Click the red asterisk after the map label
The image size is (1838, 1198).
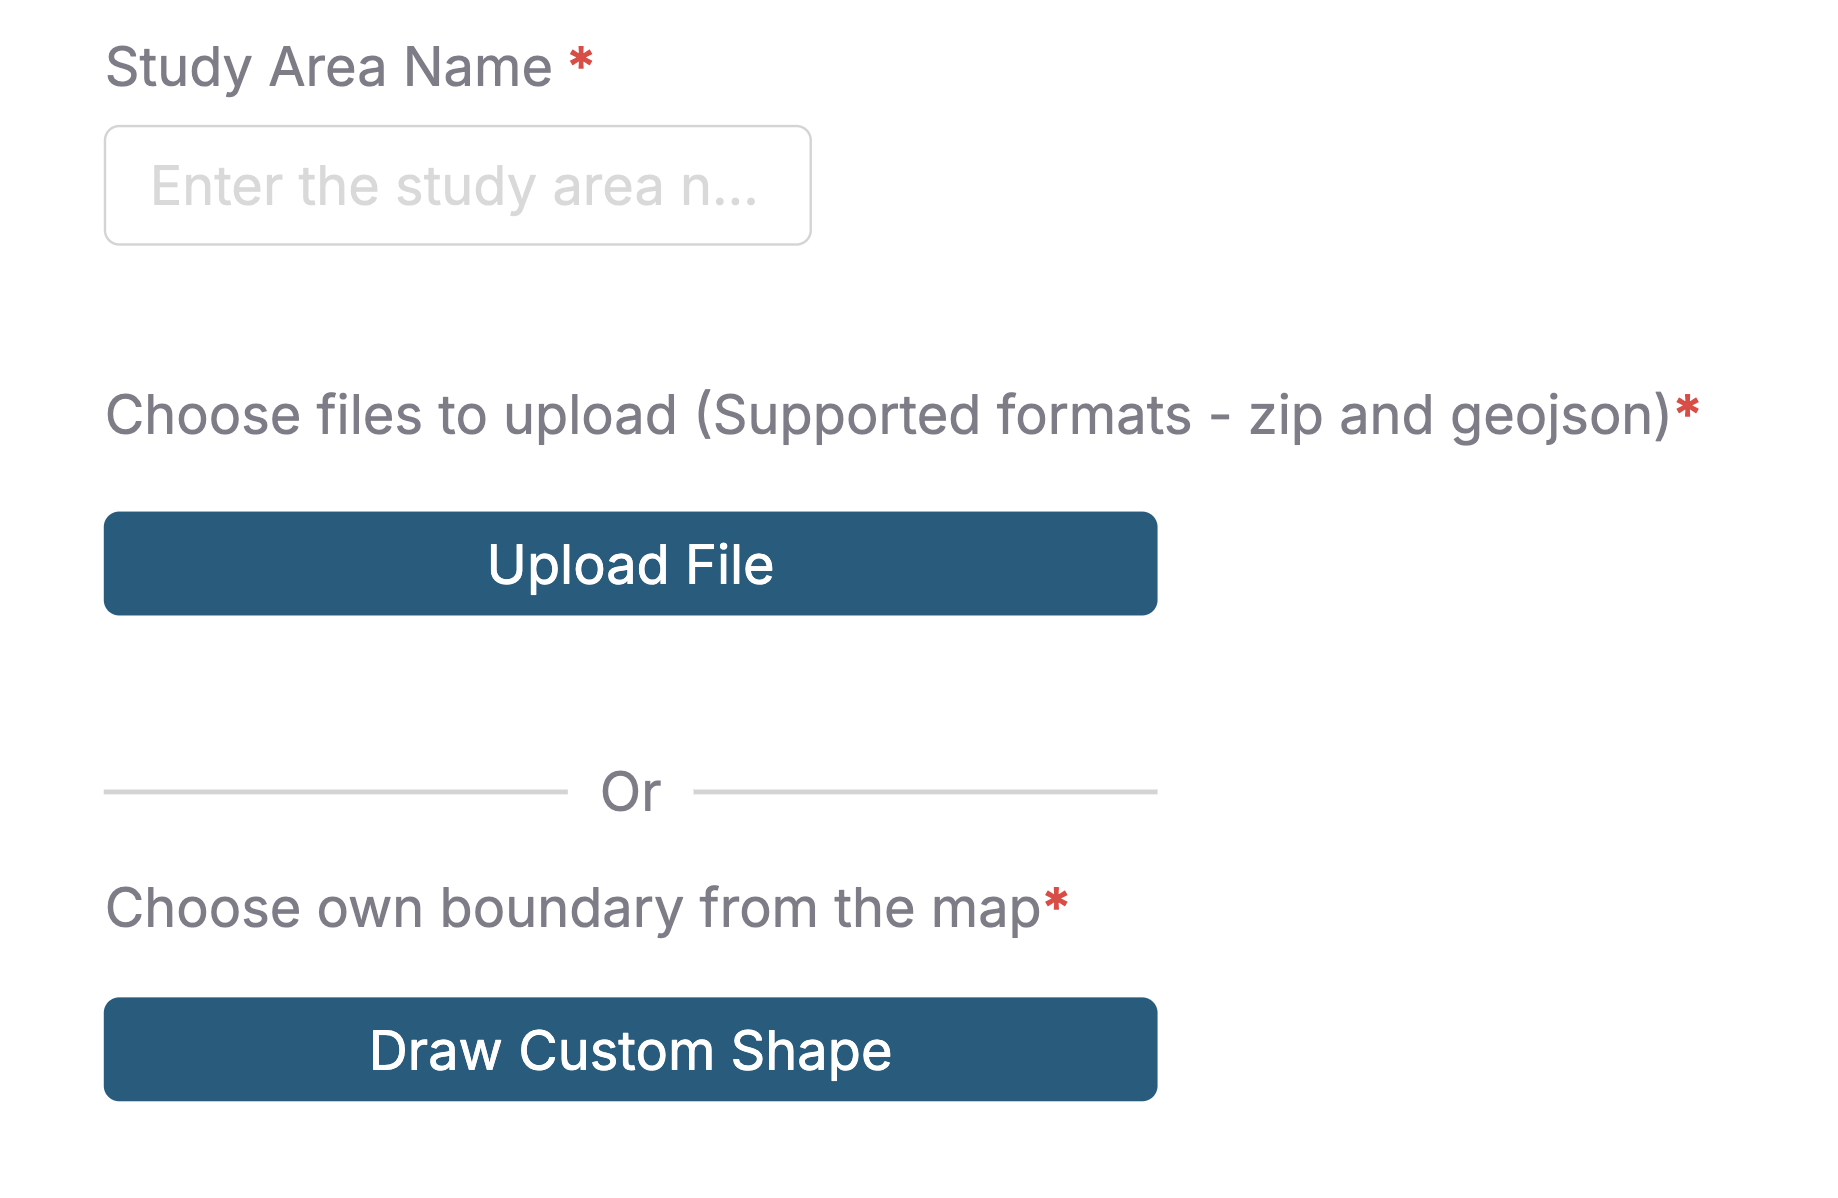1056,901
